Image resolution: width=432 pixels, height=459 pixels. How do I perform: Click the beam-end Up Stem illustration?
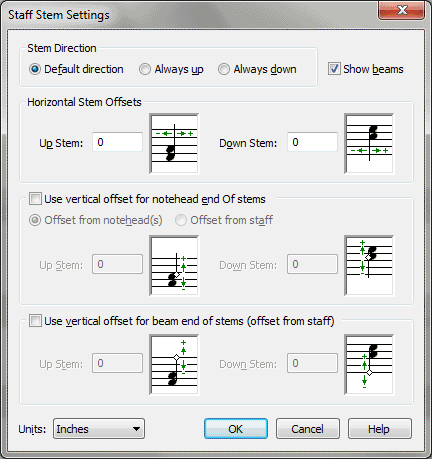pos(174,365)
